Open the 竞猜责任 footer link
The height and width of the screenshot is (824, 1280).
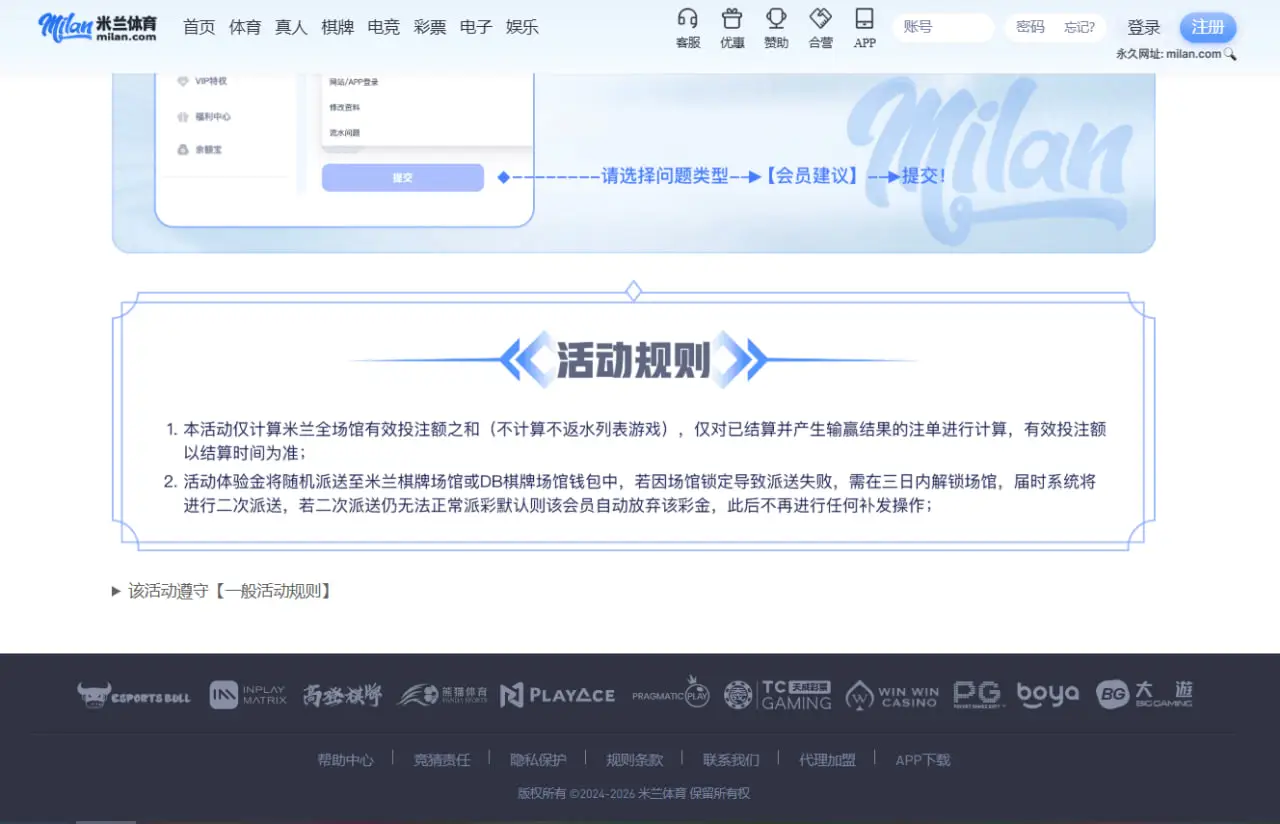coord(442,760)
